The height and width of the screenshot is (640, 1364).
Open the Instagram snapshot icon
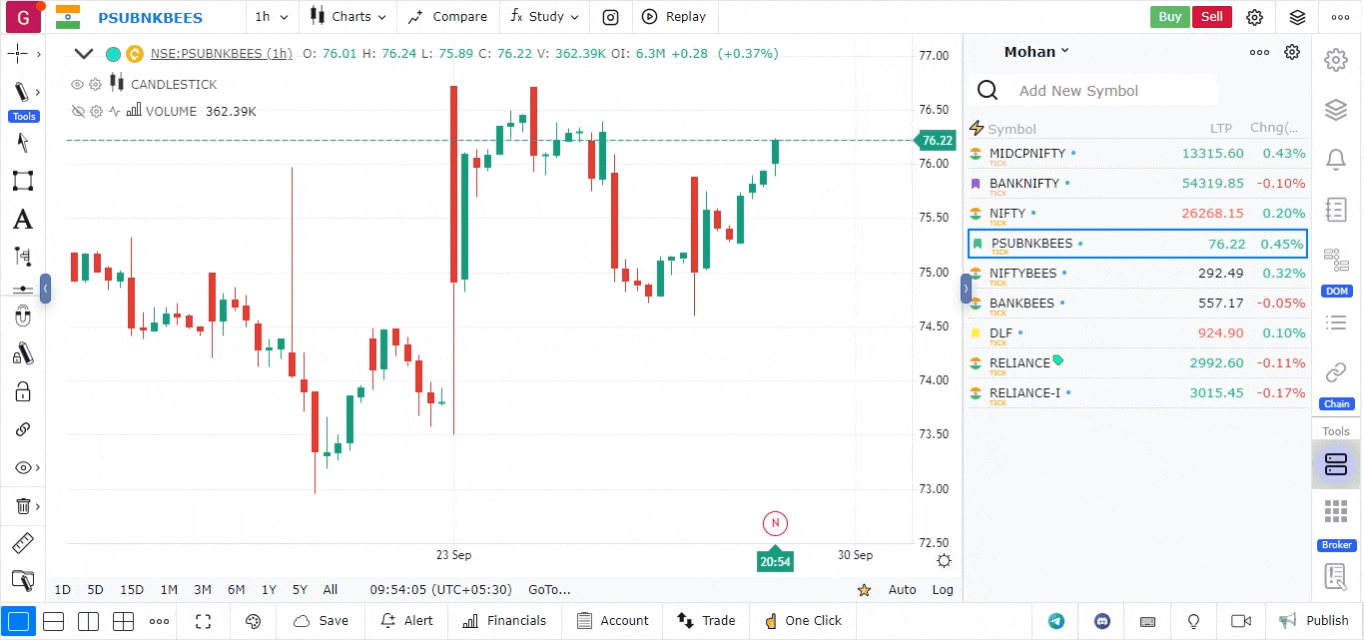coord(610,17)
